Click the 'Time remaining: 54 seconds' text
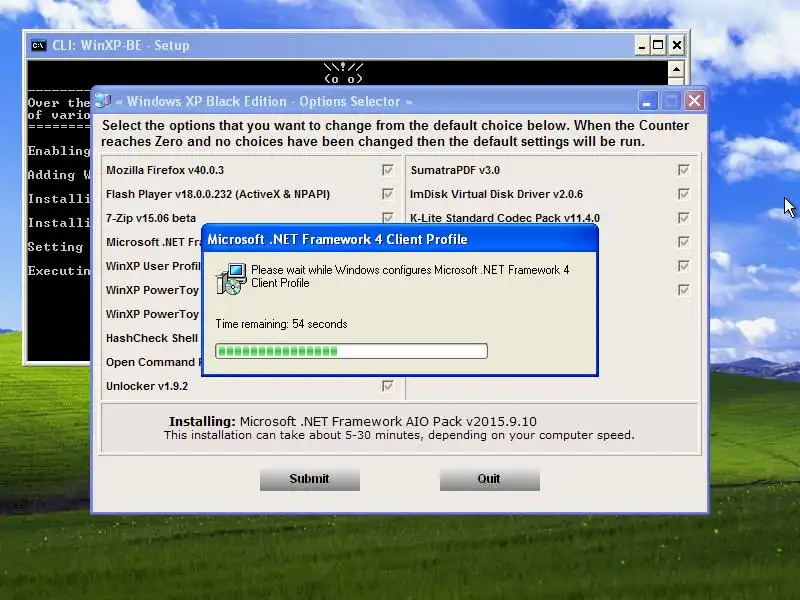The width and height of the screenshot is (800, 600). [281, 324]
